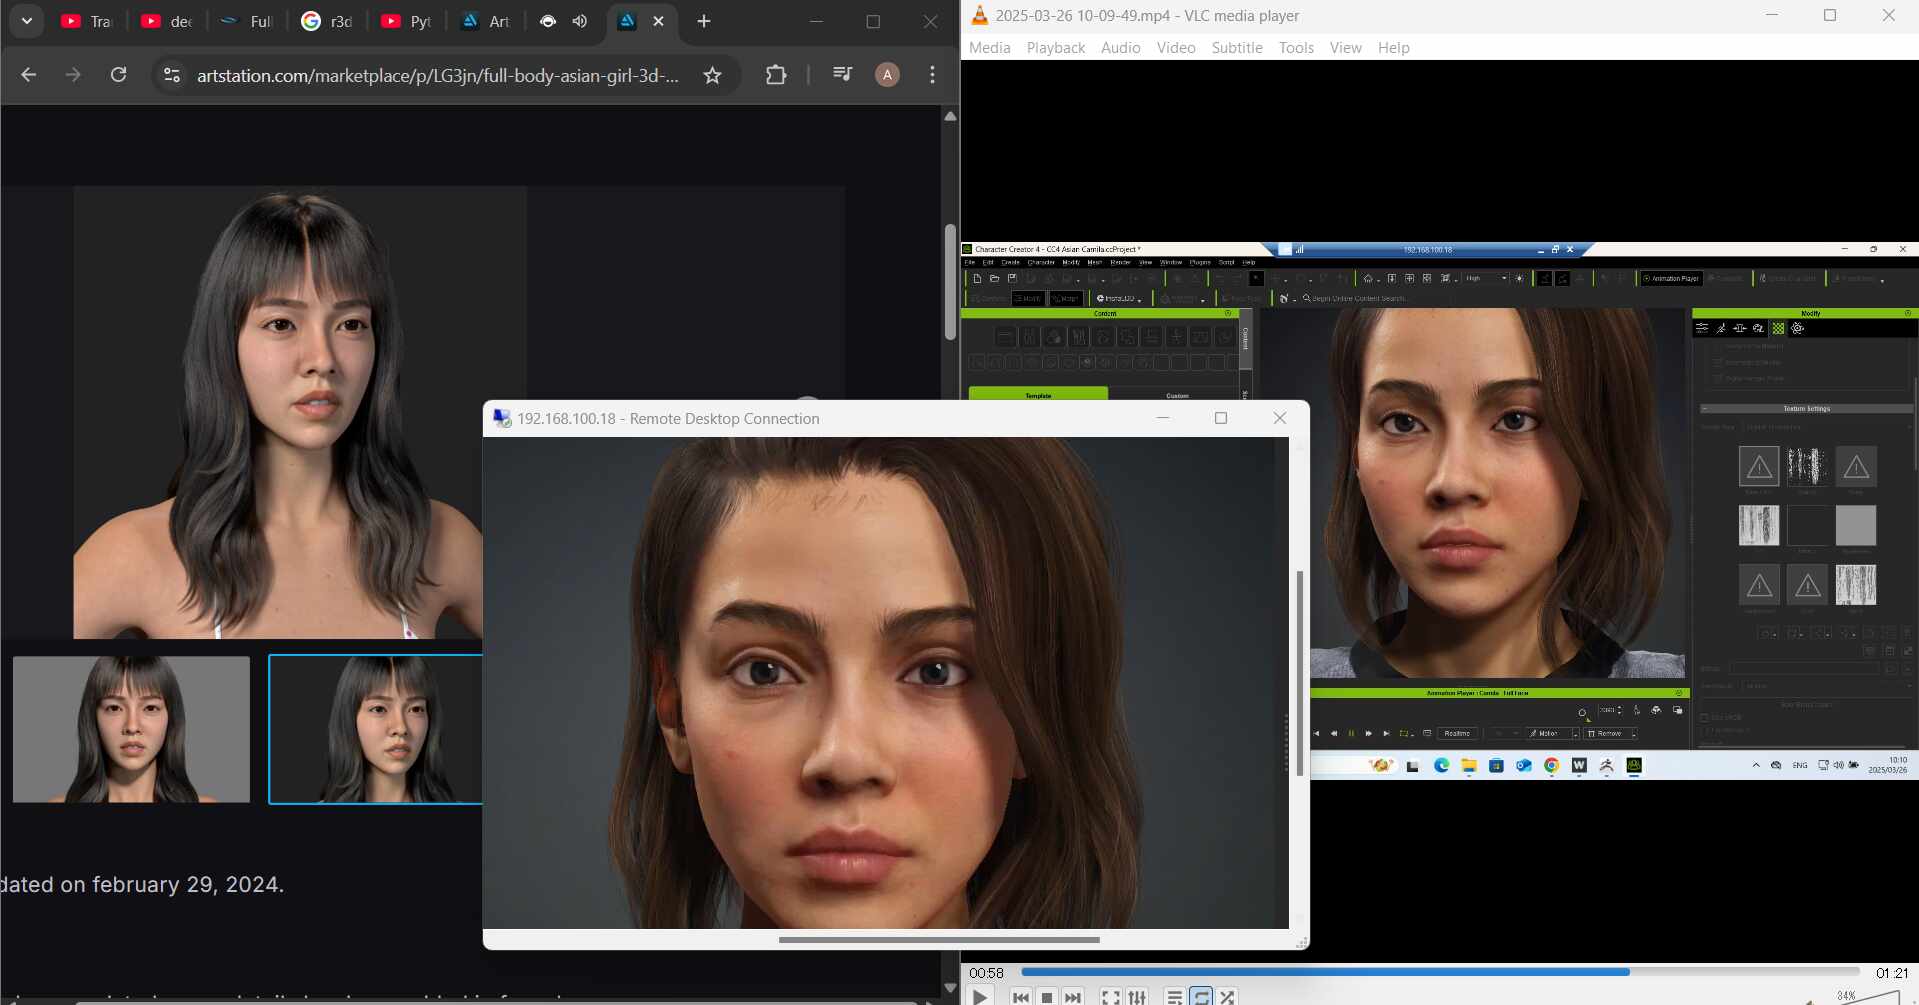Open VLC extended settings equalizer icon
Screen dimensions: 1919x1005
(1137, 996)
